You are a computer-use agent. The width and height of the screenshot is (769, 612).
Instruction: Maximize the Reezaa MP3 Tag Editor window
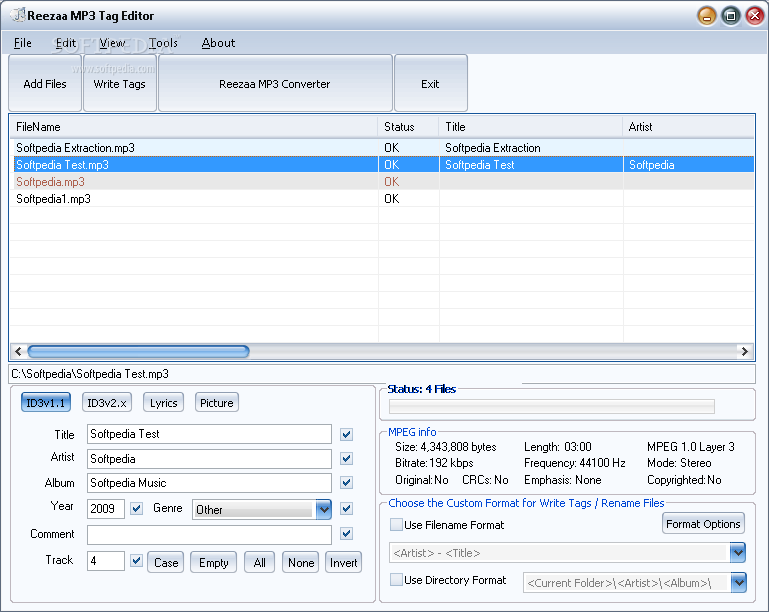731,17
